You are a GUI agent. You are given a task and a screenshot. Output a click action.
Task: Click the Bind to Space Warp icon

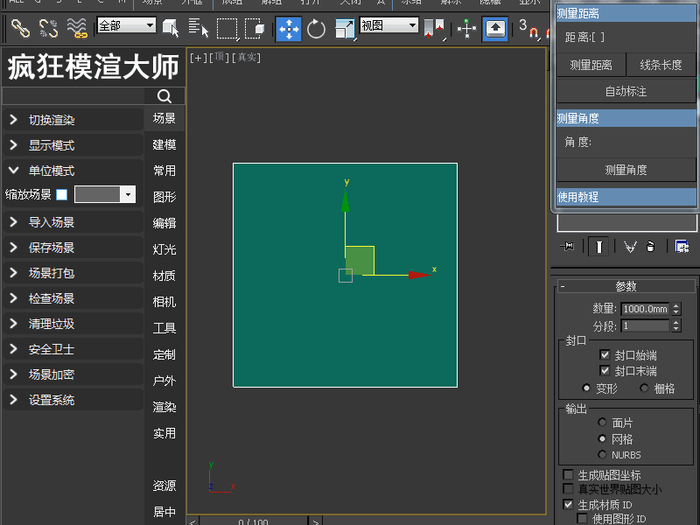point(77,27)
